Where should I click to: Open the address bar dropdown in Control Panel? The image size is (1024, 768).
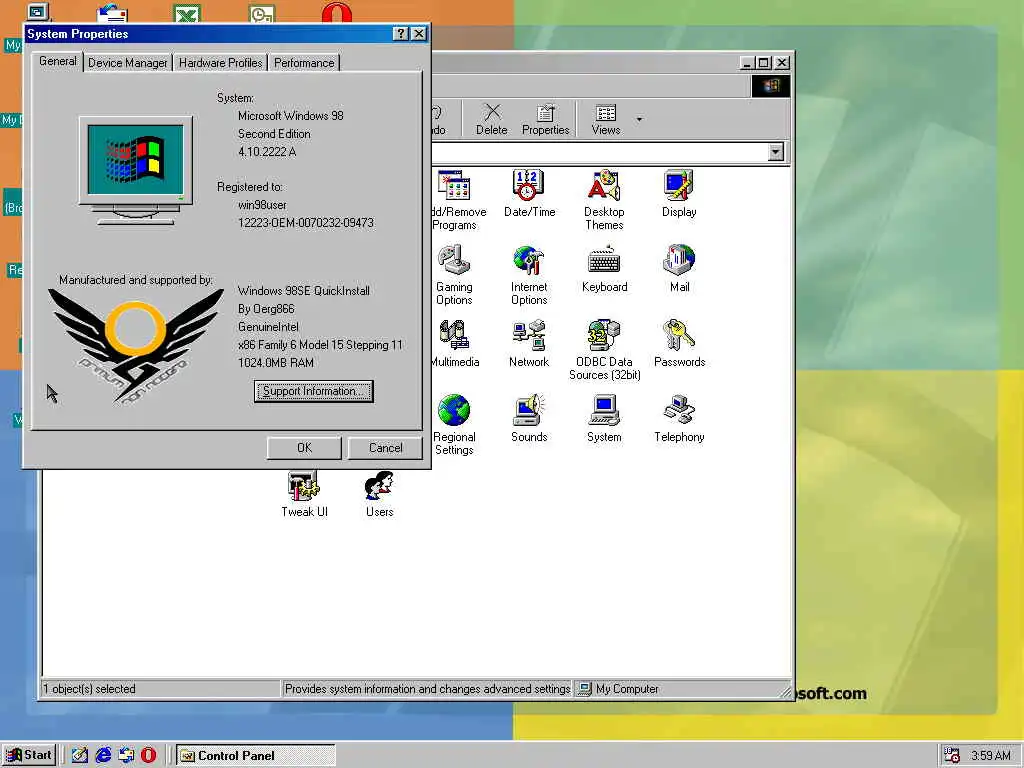tap(775, 152)
